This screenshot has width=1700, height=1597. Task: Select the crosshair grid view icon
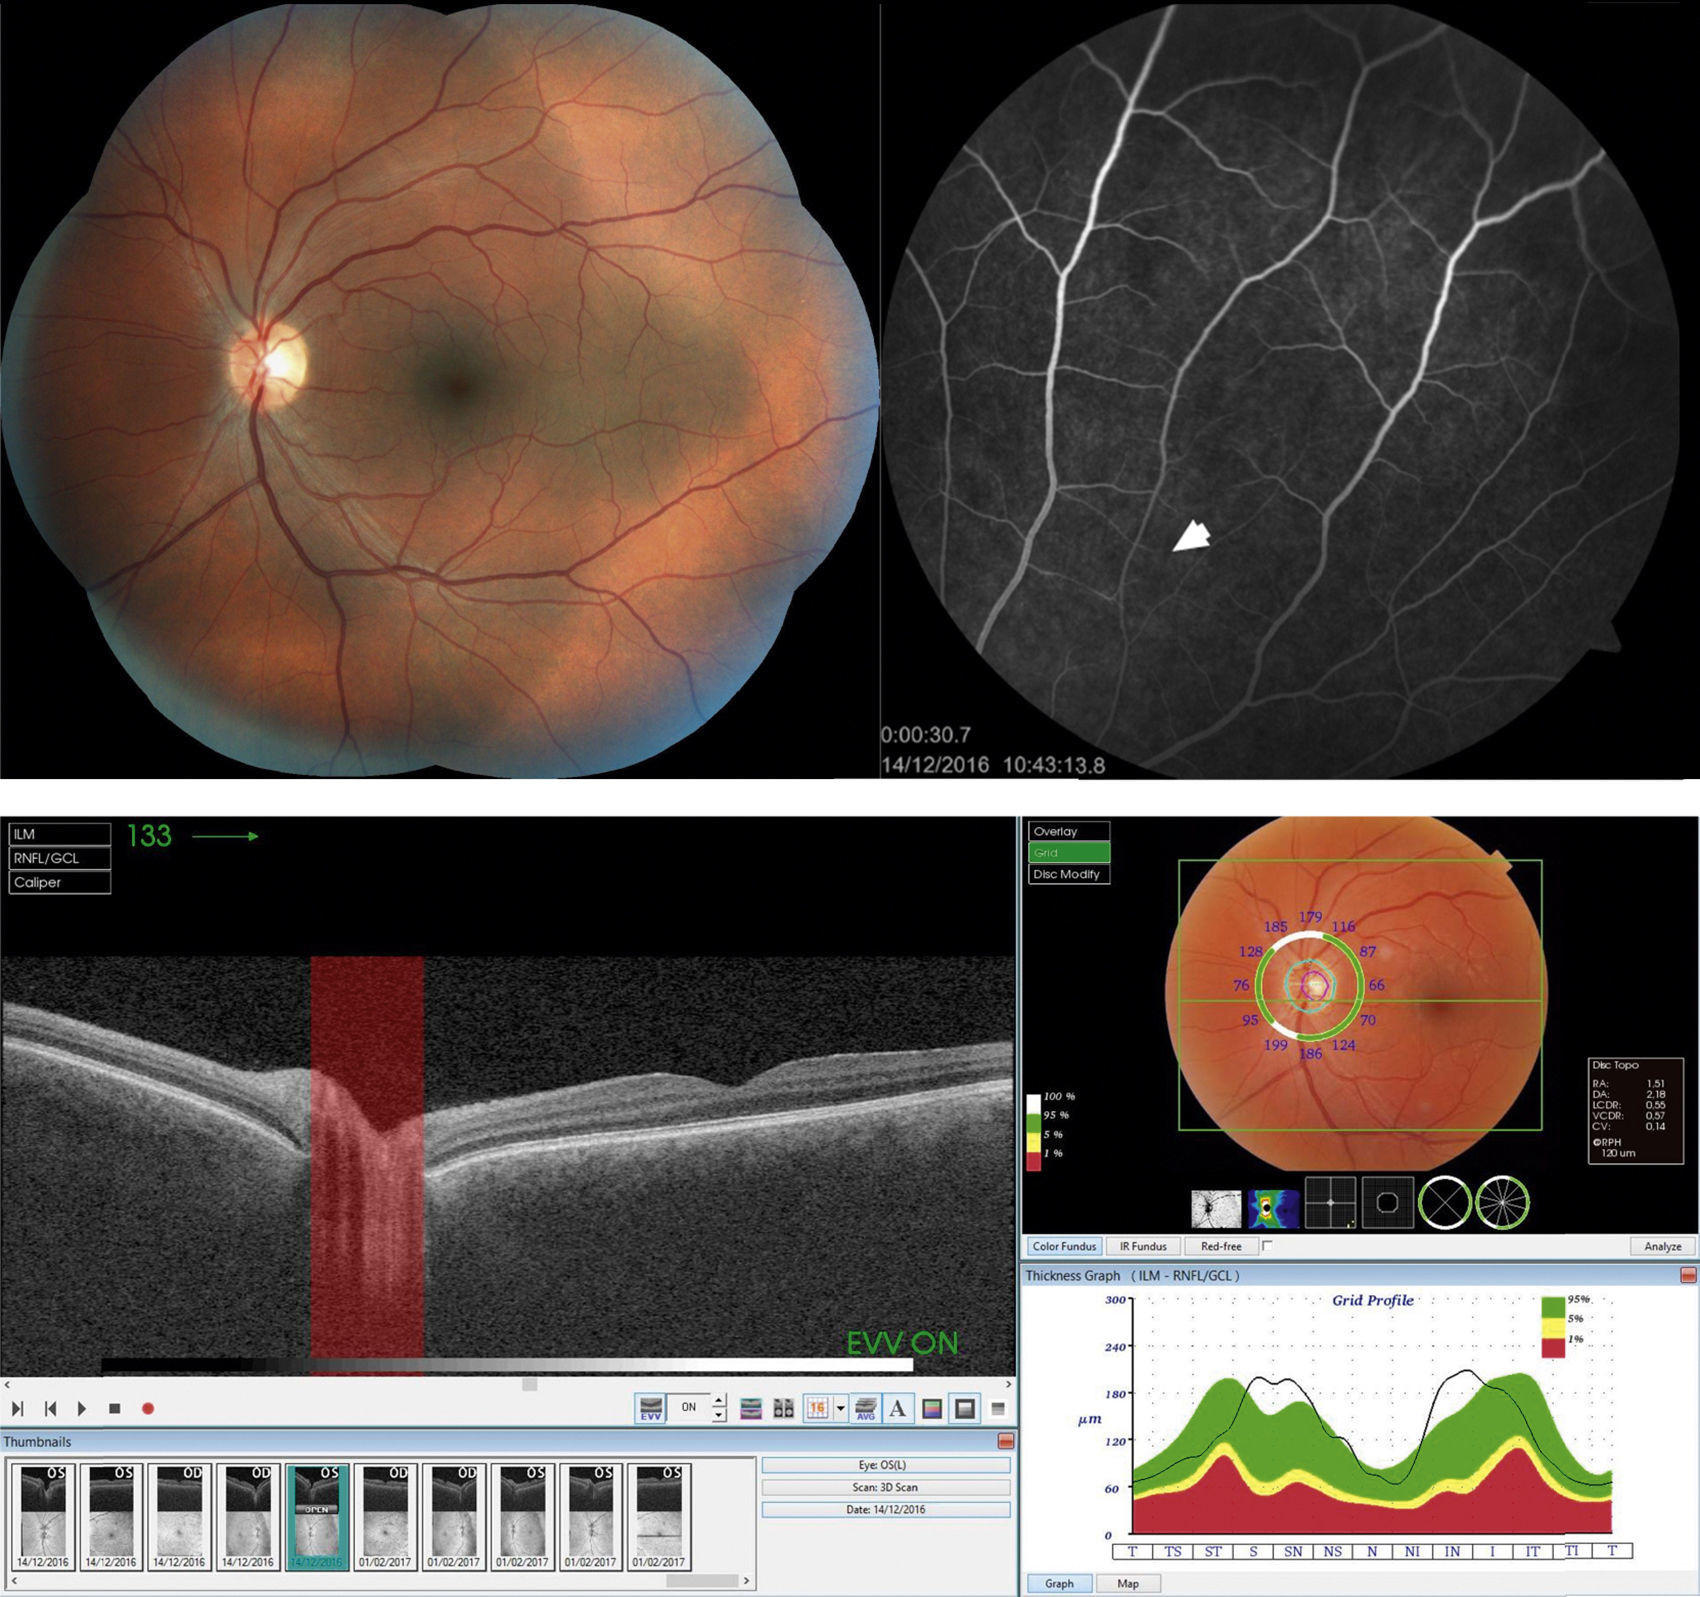coord(1330,1203)
